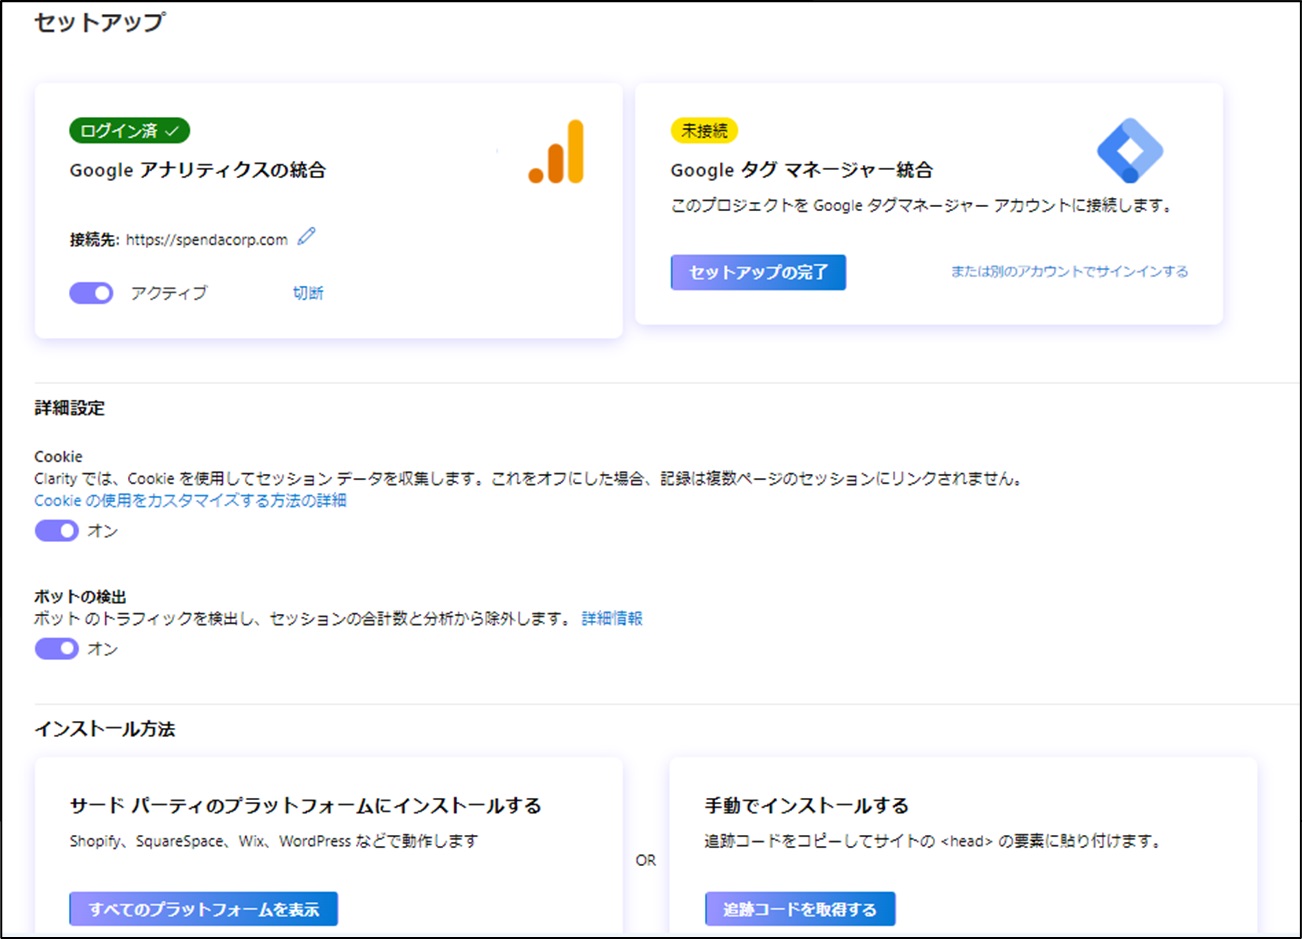Image resolution: width=1302 pixels, height=939 pixels.
Task: Click the Google Tag Manager diamond logo
Action: point(1129,151)
